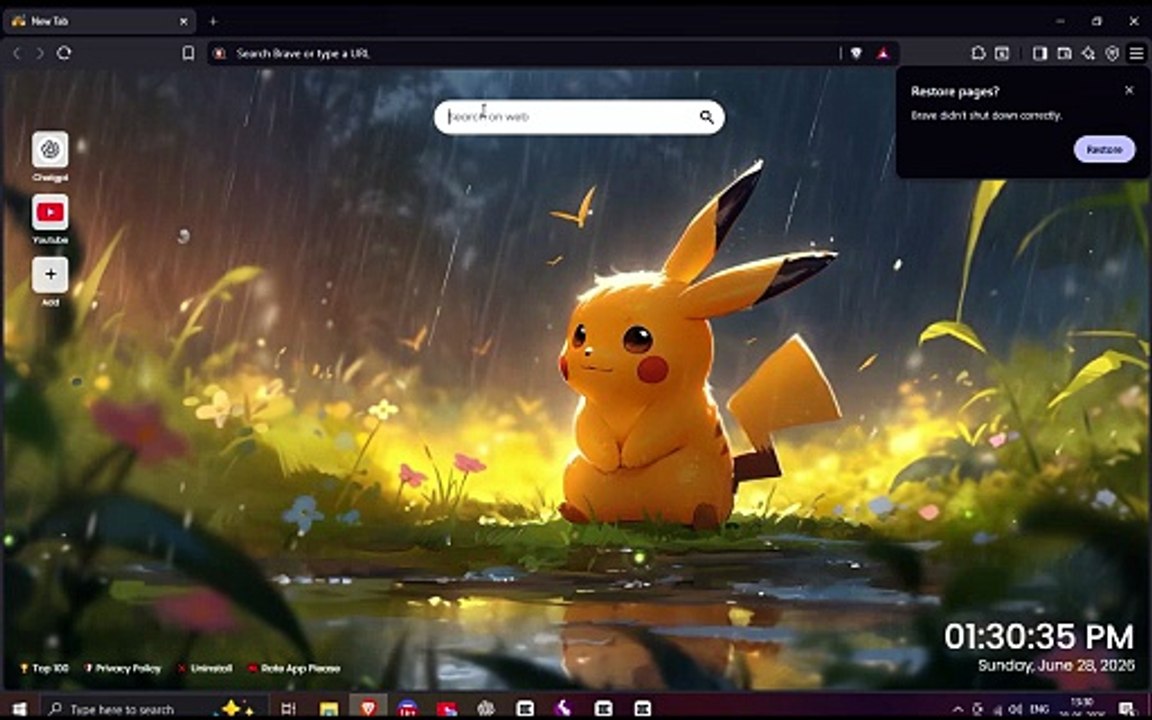Click the volume speaker icon in system tray
Image resolution: width=1152 pixels, height=720 pixels.
[x=1015, y=709]
